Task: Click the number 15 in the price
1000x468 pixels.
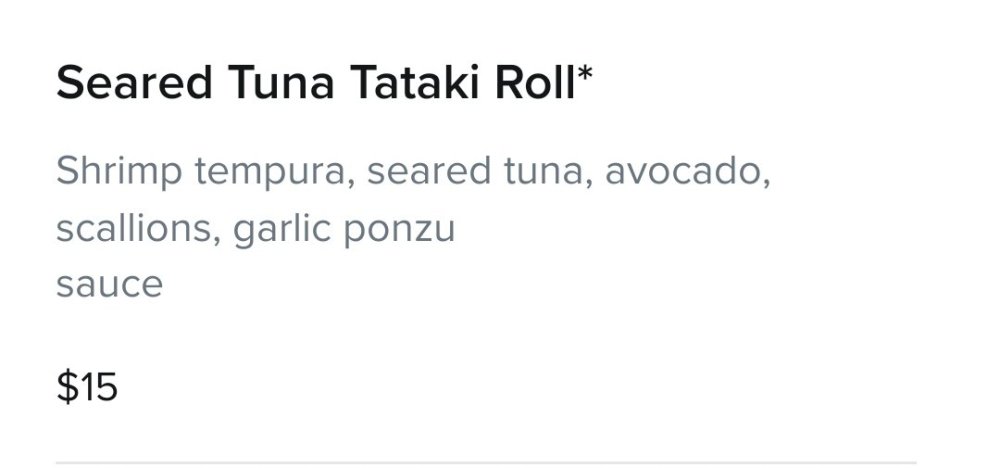Action: point(98,388)
